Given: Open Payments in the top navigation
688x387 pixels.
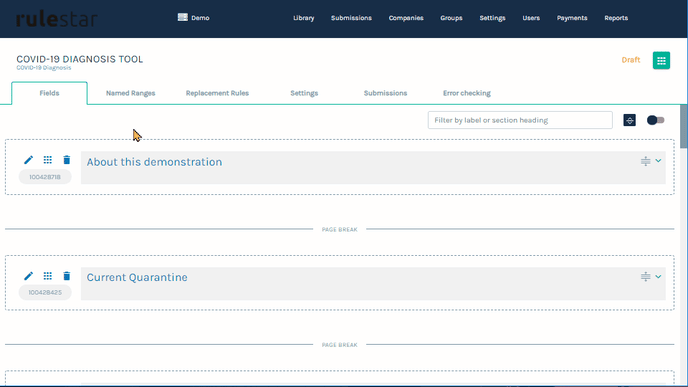Looking at the screenshot, I should point(572,18).
